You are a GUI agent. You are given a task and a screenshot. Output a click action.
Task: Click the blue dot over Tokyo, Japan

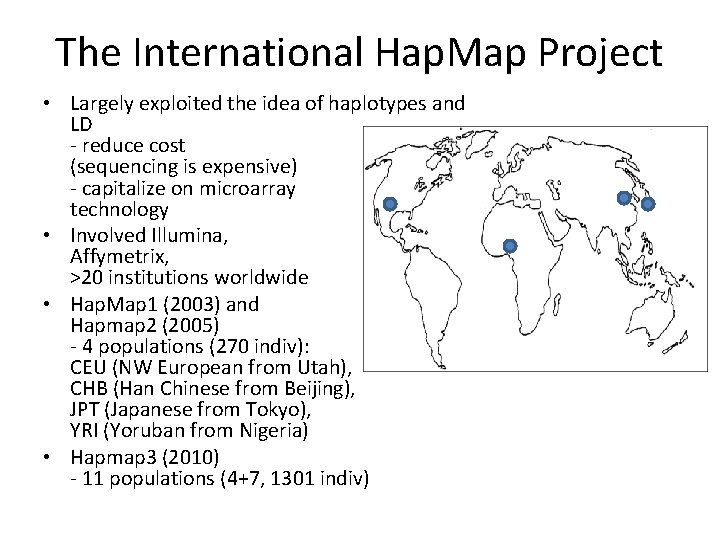click(x=648, y=204)
